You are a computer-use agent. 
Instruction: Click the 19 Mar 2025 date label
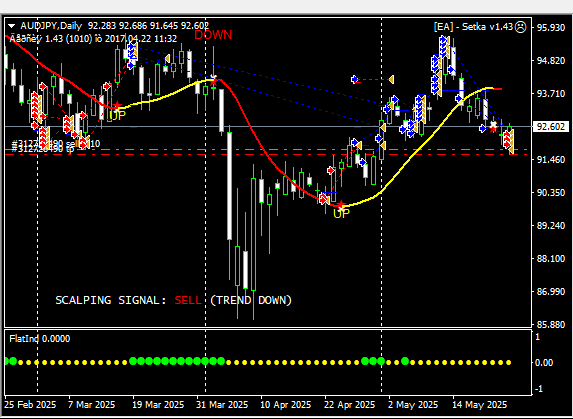click(x=158, y=405)
